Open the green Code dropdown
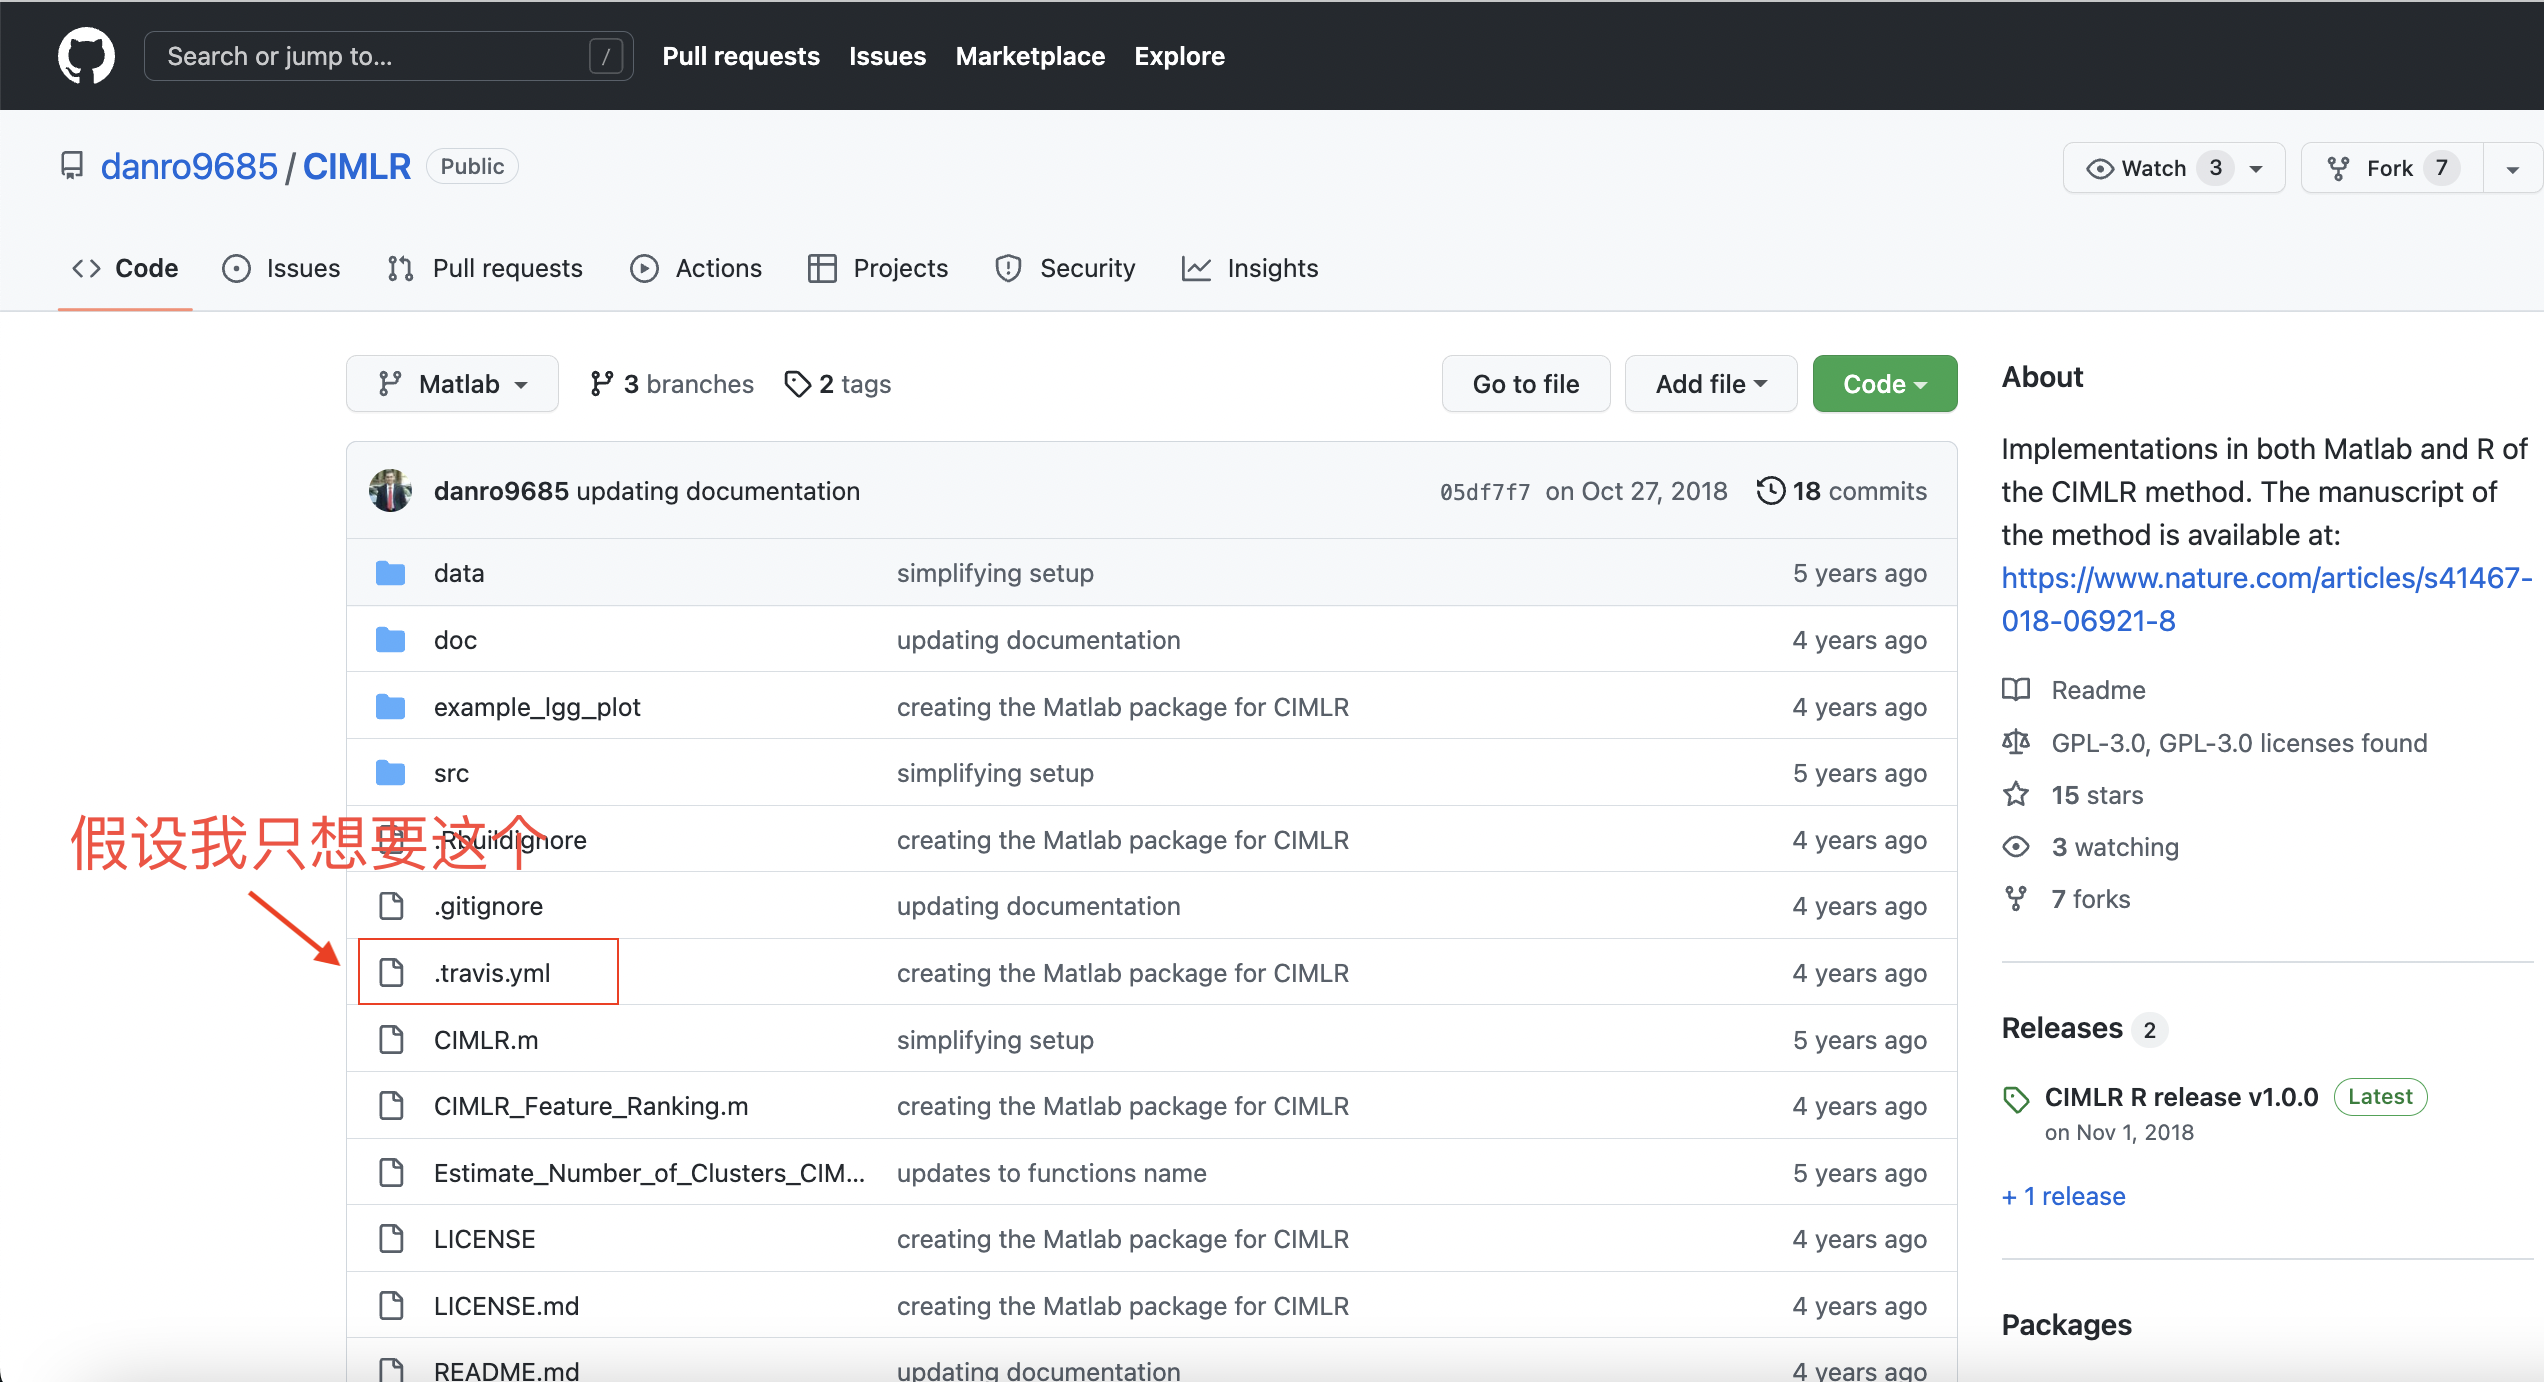Viewport: 2544px width, 1382px height. coord(1884,384)
